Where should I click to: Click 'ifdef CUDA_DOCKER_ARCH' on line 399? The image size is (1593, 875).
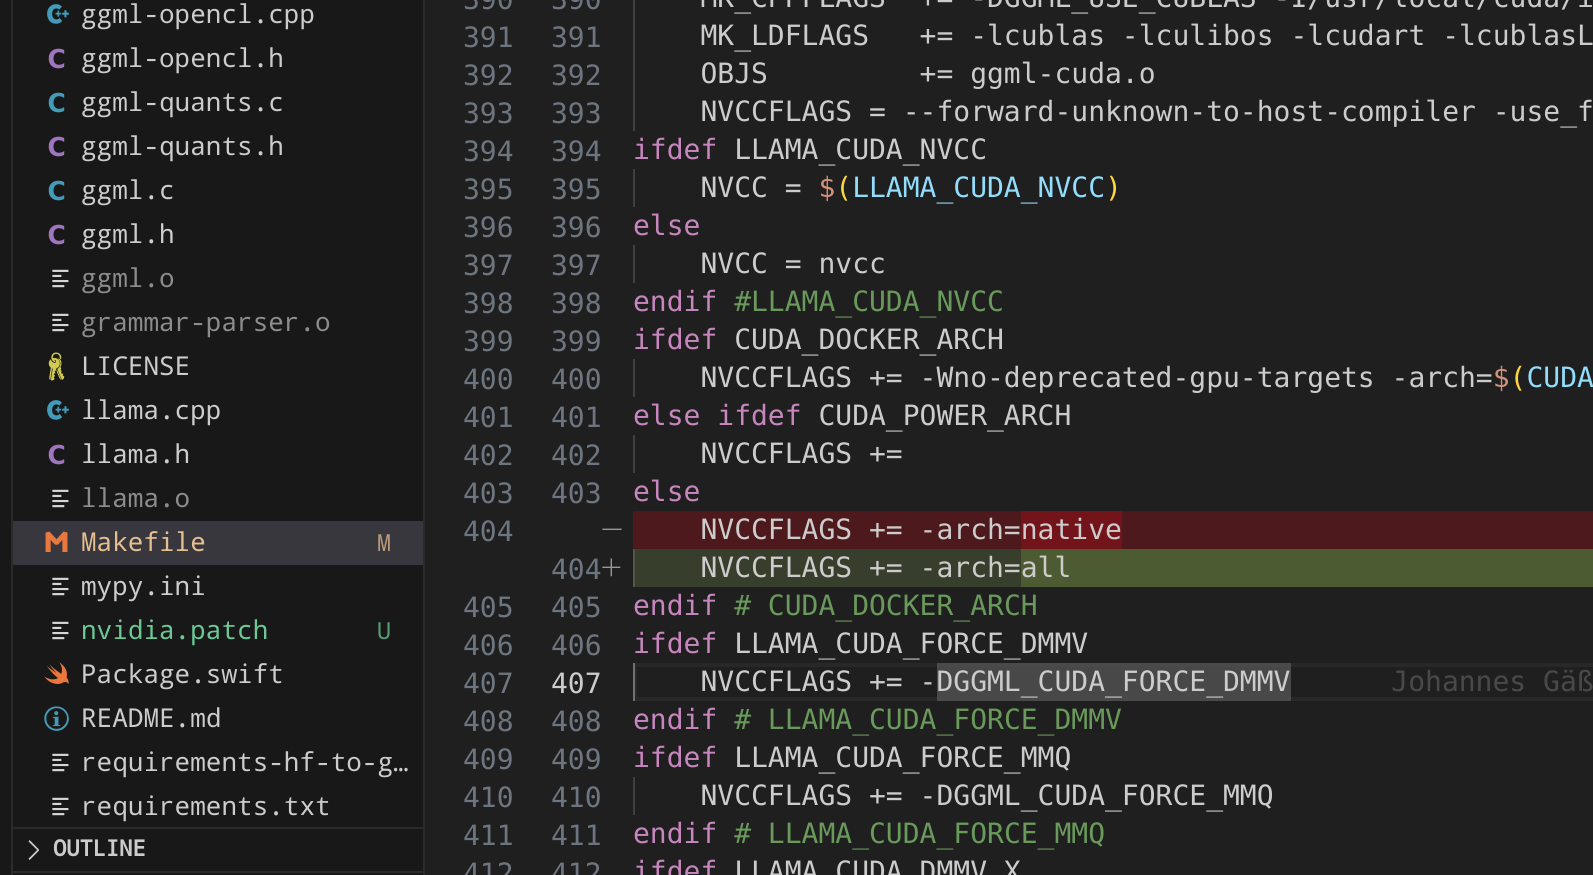point(818,340)
